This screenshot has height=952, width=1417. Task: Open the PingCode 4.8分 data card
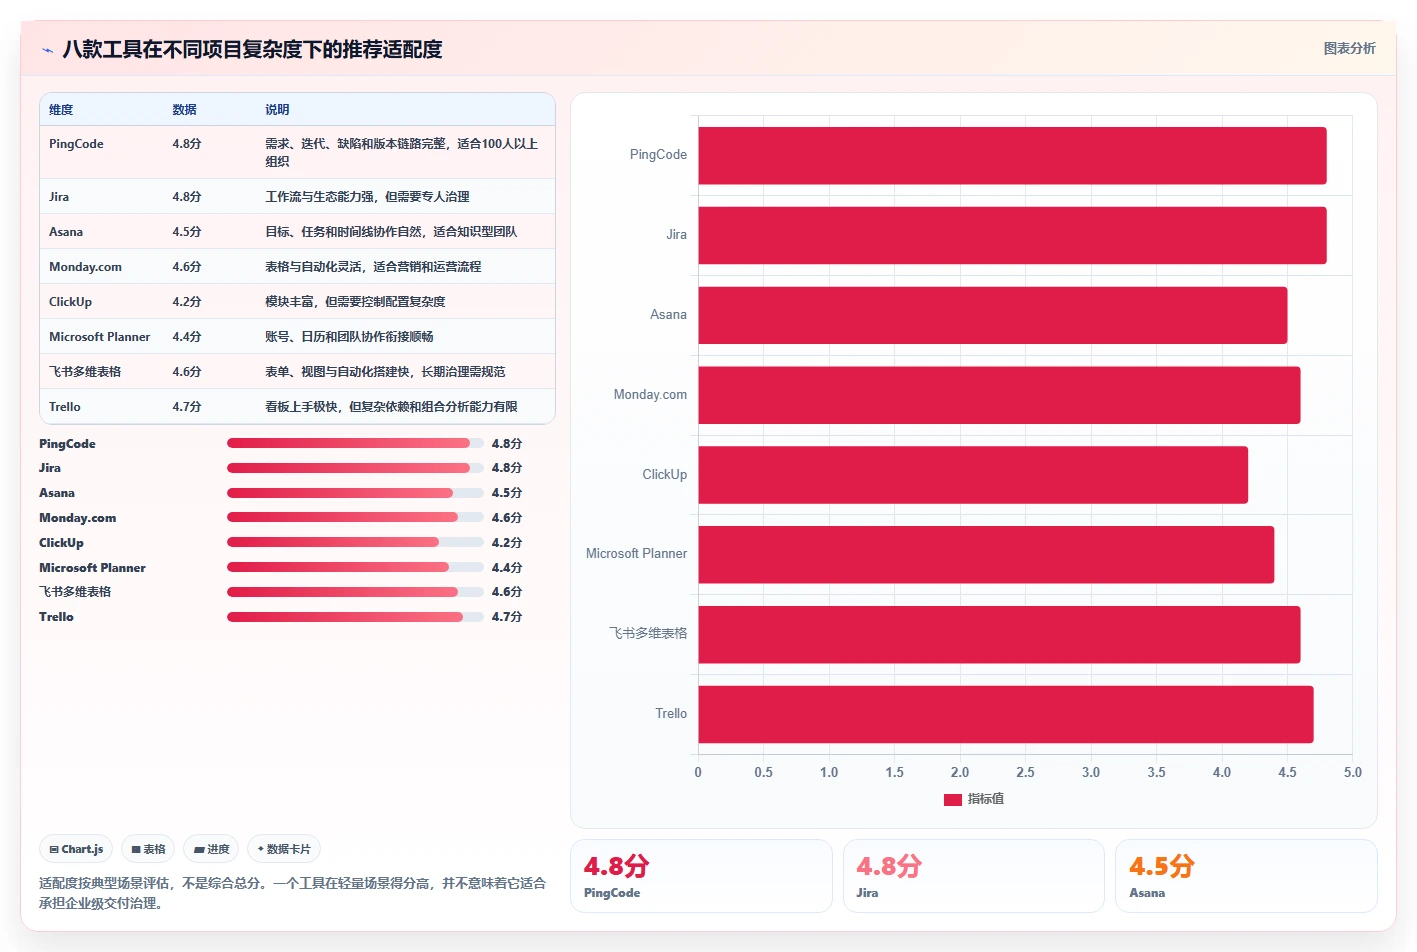click(x=701, y=876)
